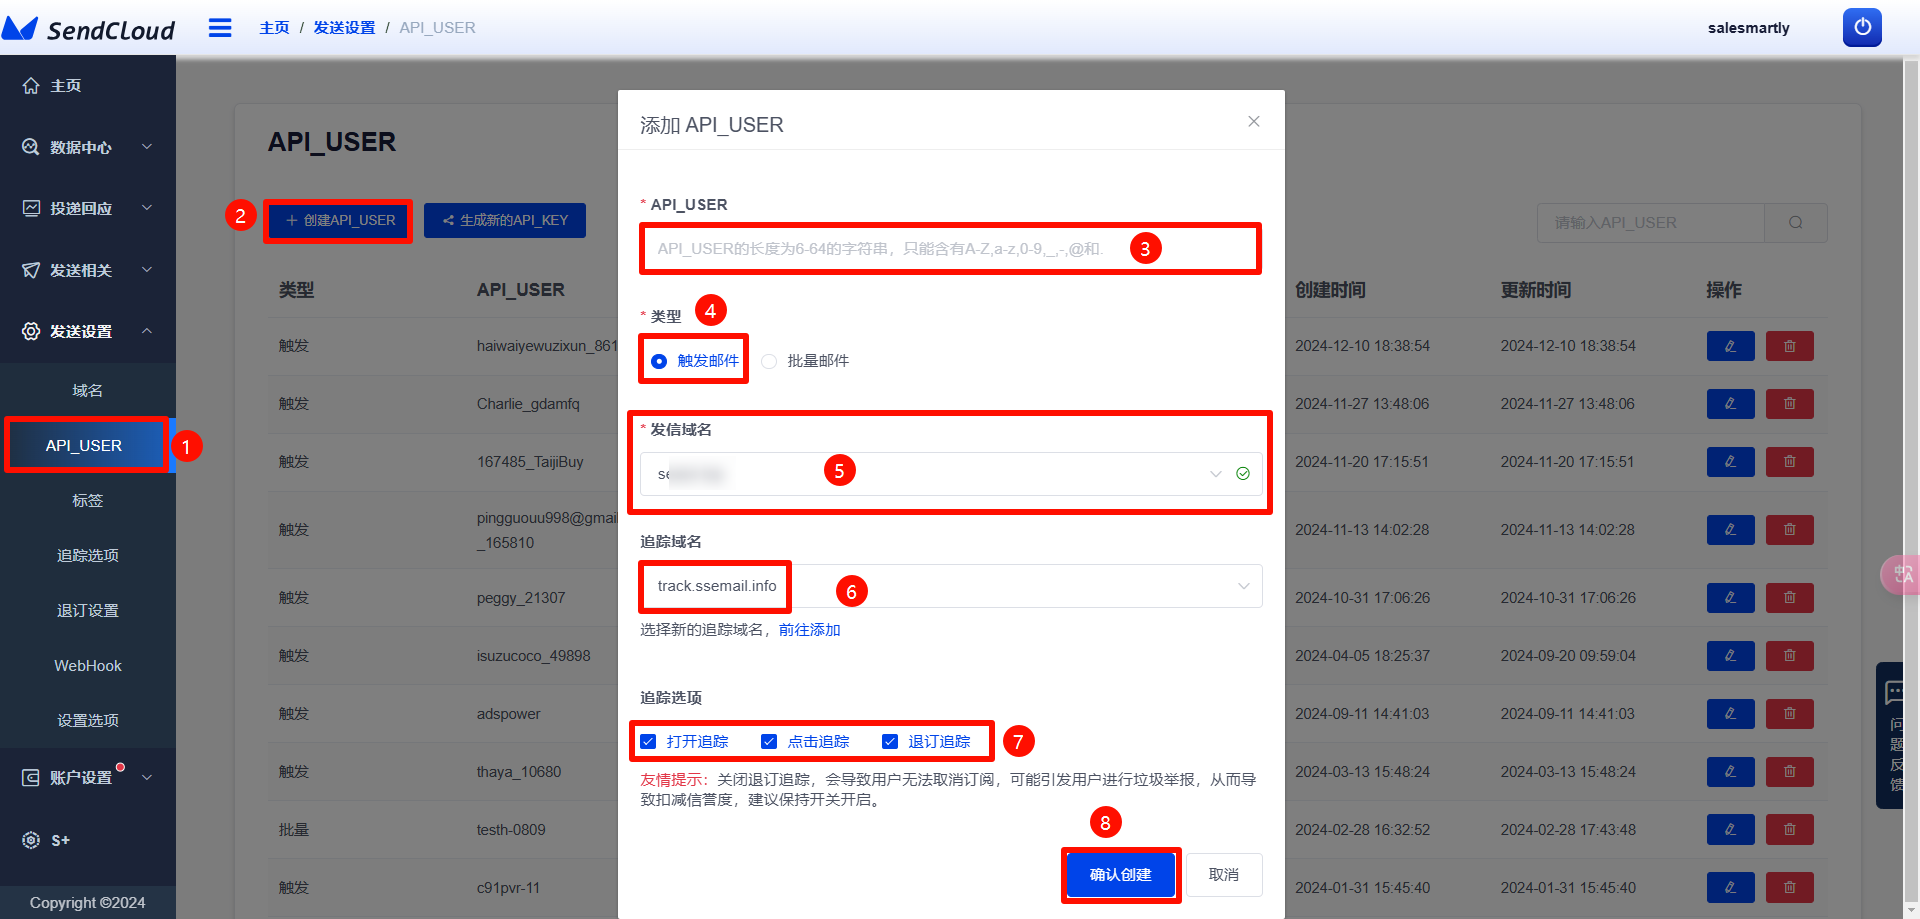Open 退订设置 from the sidebar
Screen dimensions: 1920x919
pyautogui.click(x=87, y=610)
